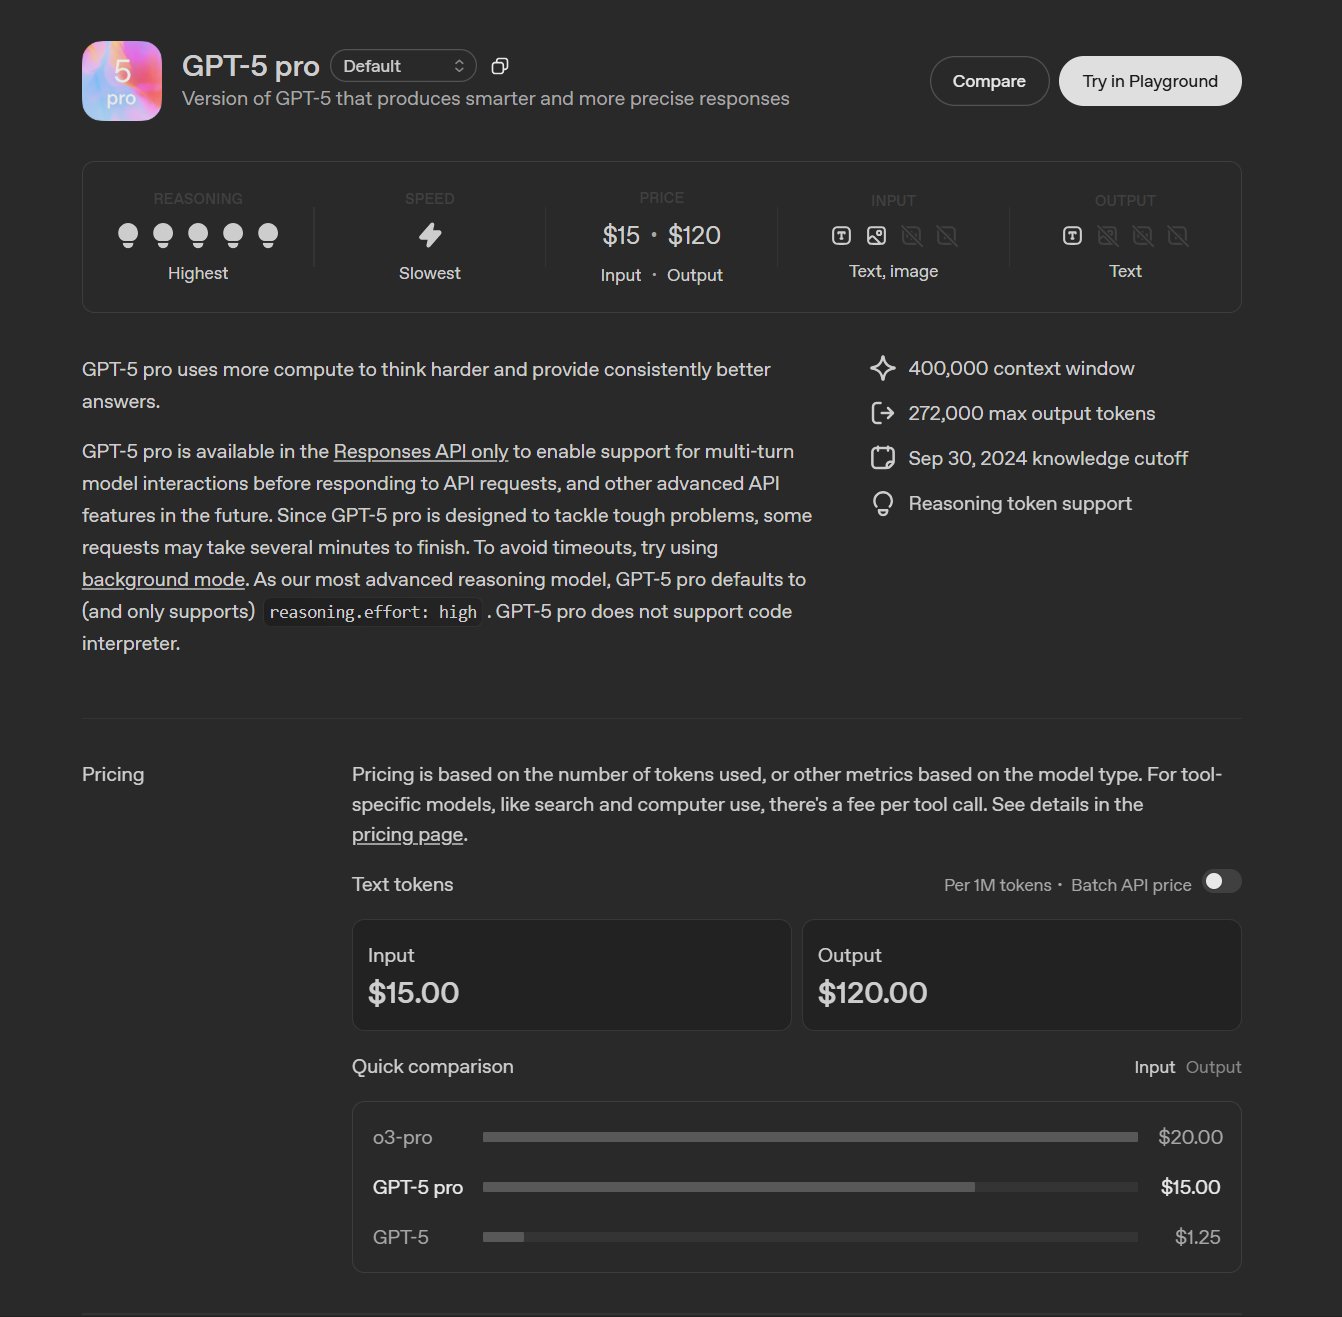1342x1317 pixels.
Task: Click the Compare button
Action: pos(989,81)
